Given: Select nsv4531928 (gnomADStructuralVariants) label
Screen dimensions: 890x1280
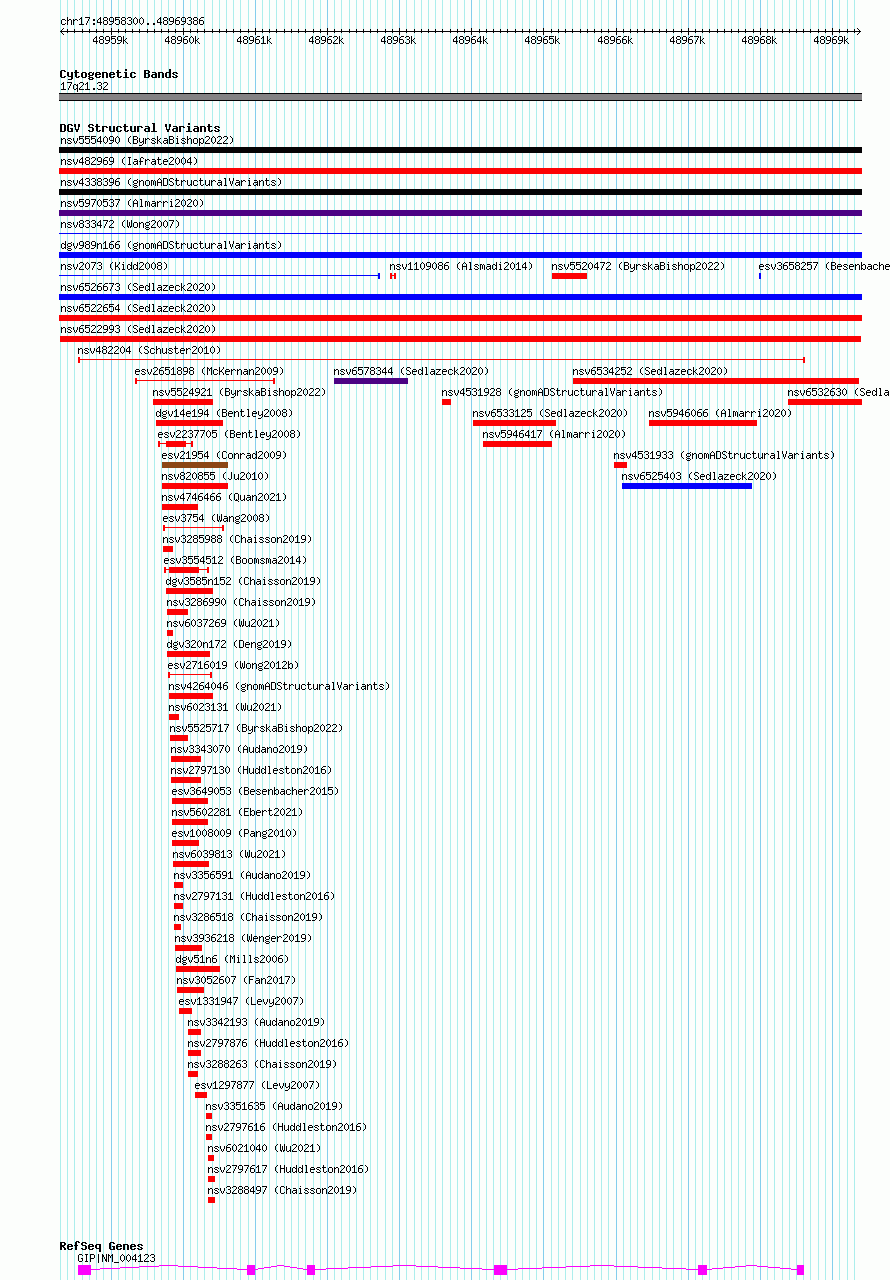Looking at the screenshot, I should pyautogui.click(x=552, y=392).
